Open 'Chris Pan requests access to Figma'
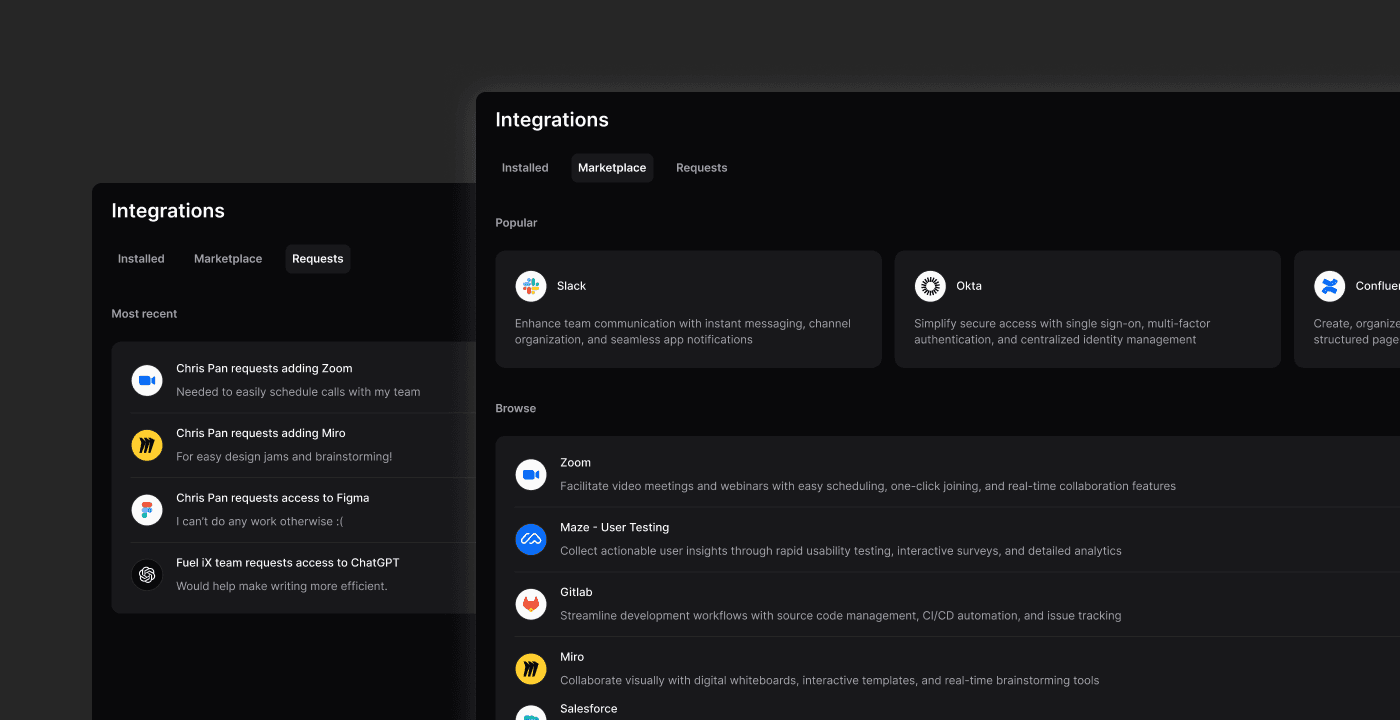Screen dimensions: 1400x720 tap(303, 510)
